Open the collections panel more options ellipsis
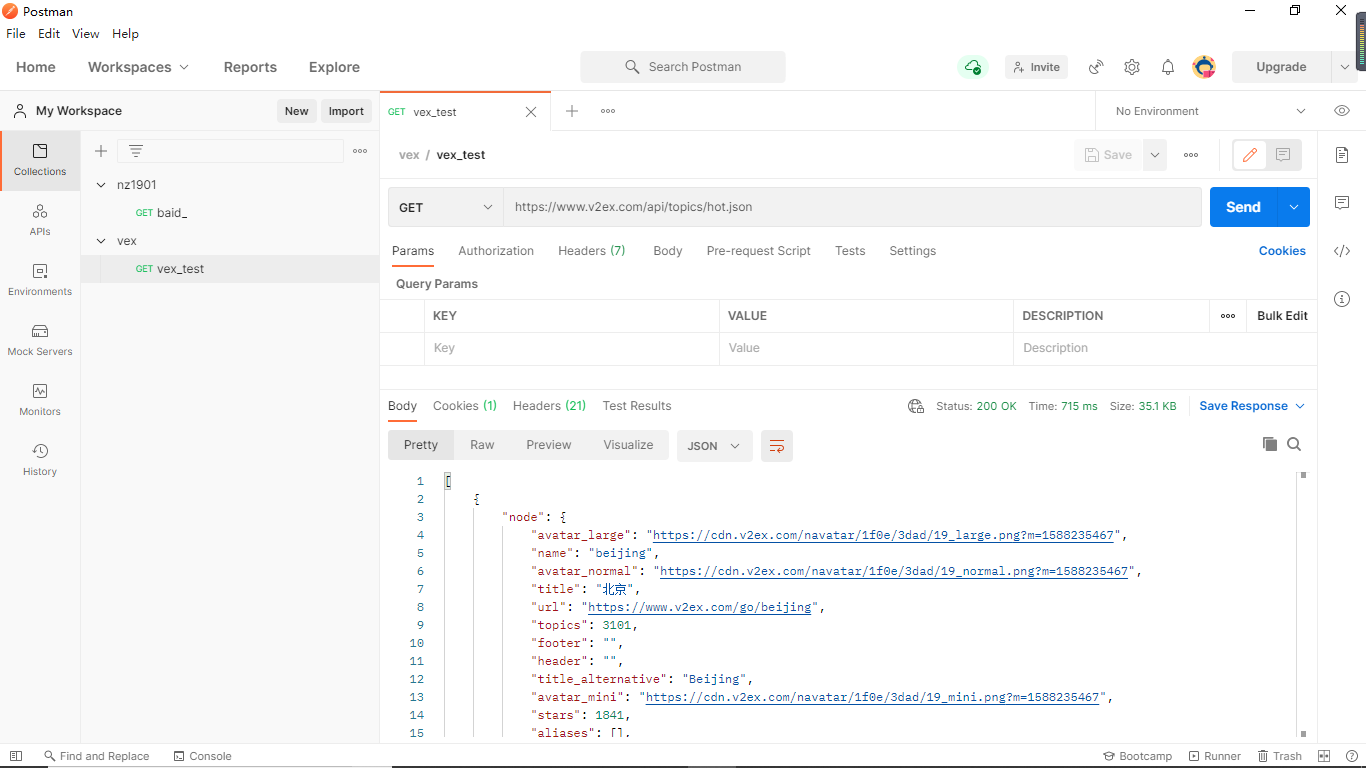 click(361, 151)
